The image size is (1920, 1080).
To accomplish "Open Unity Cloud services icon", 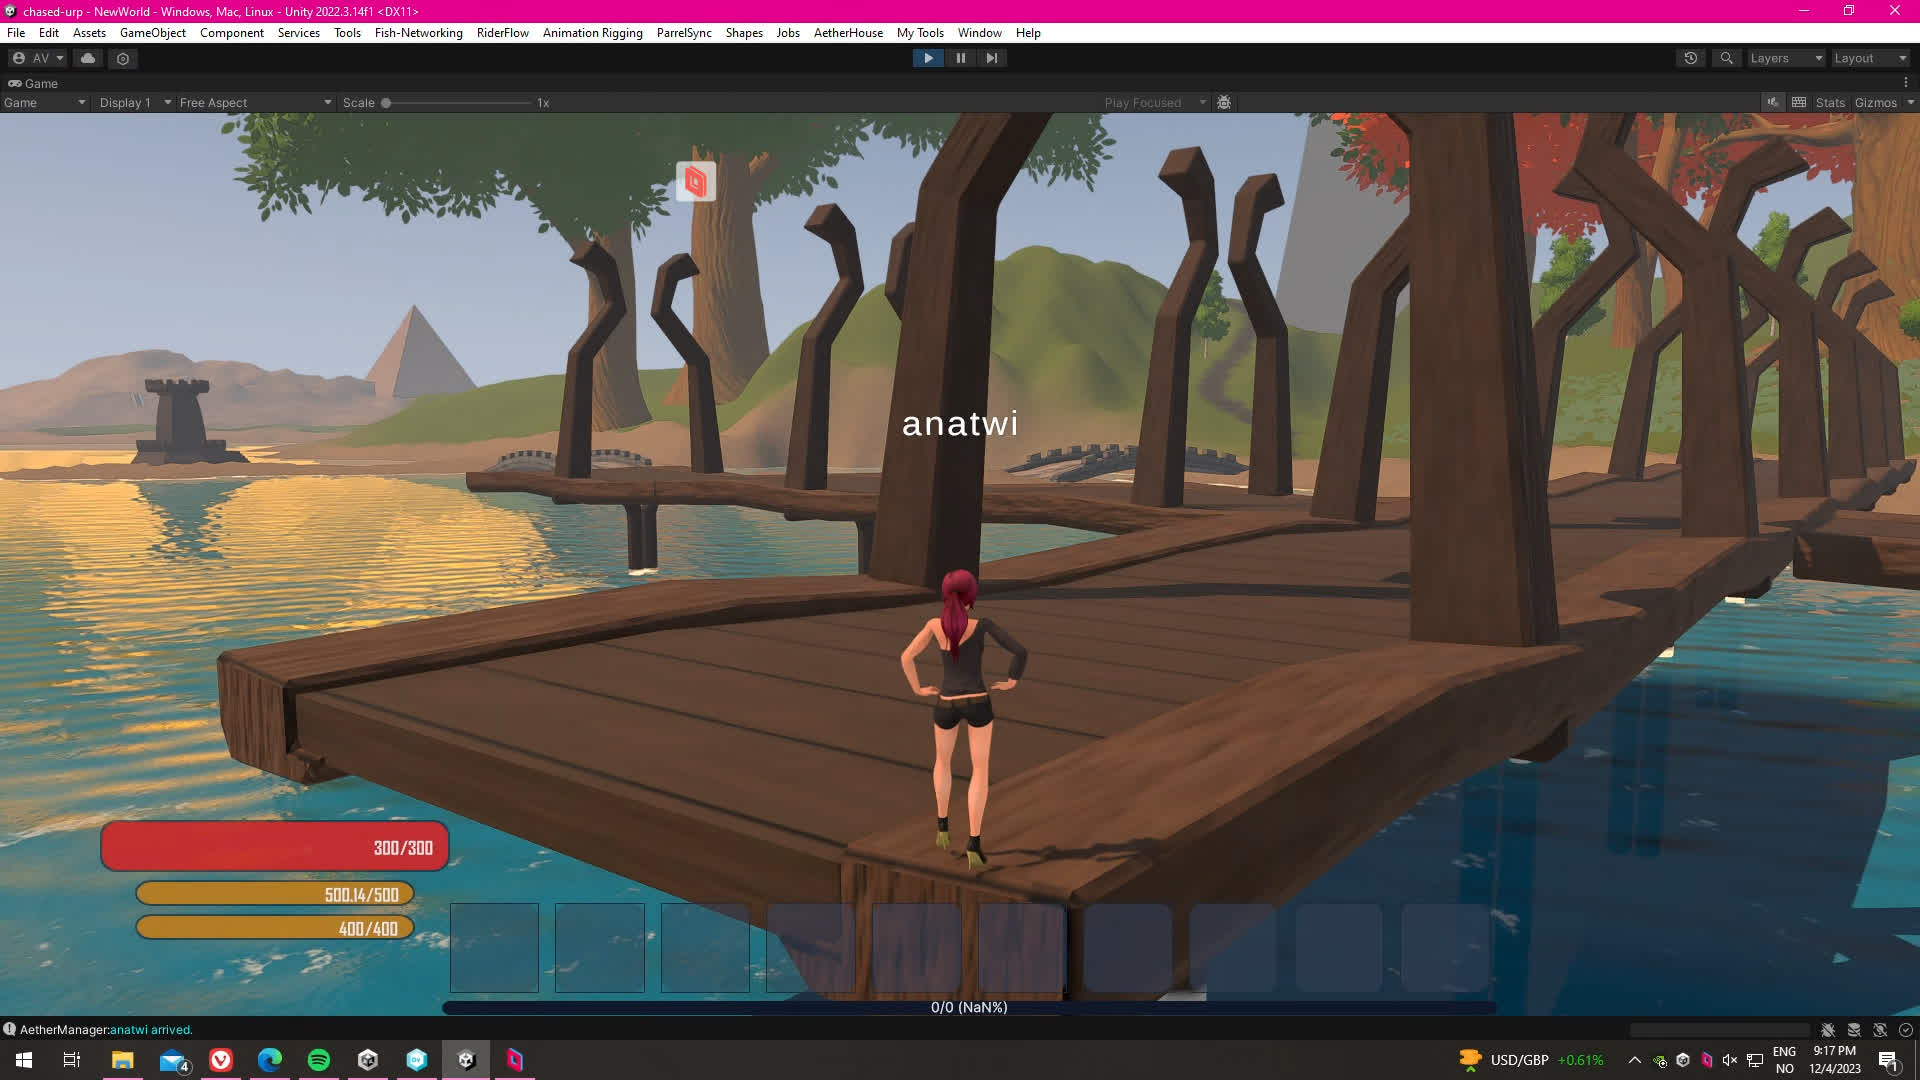I will [x=88, y=58].
